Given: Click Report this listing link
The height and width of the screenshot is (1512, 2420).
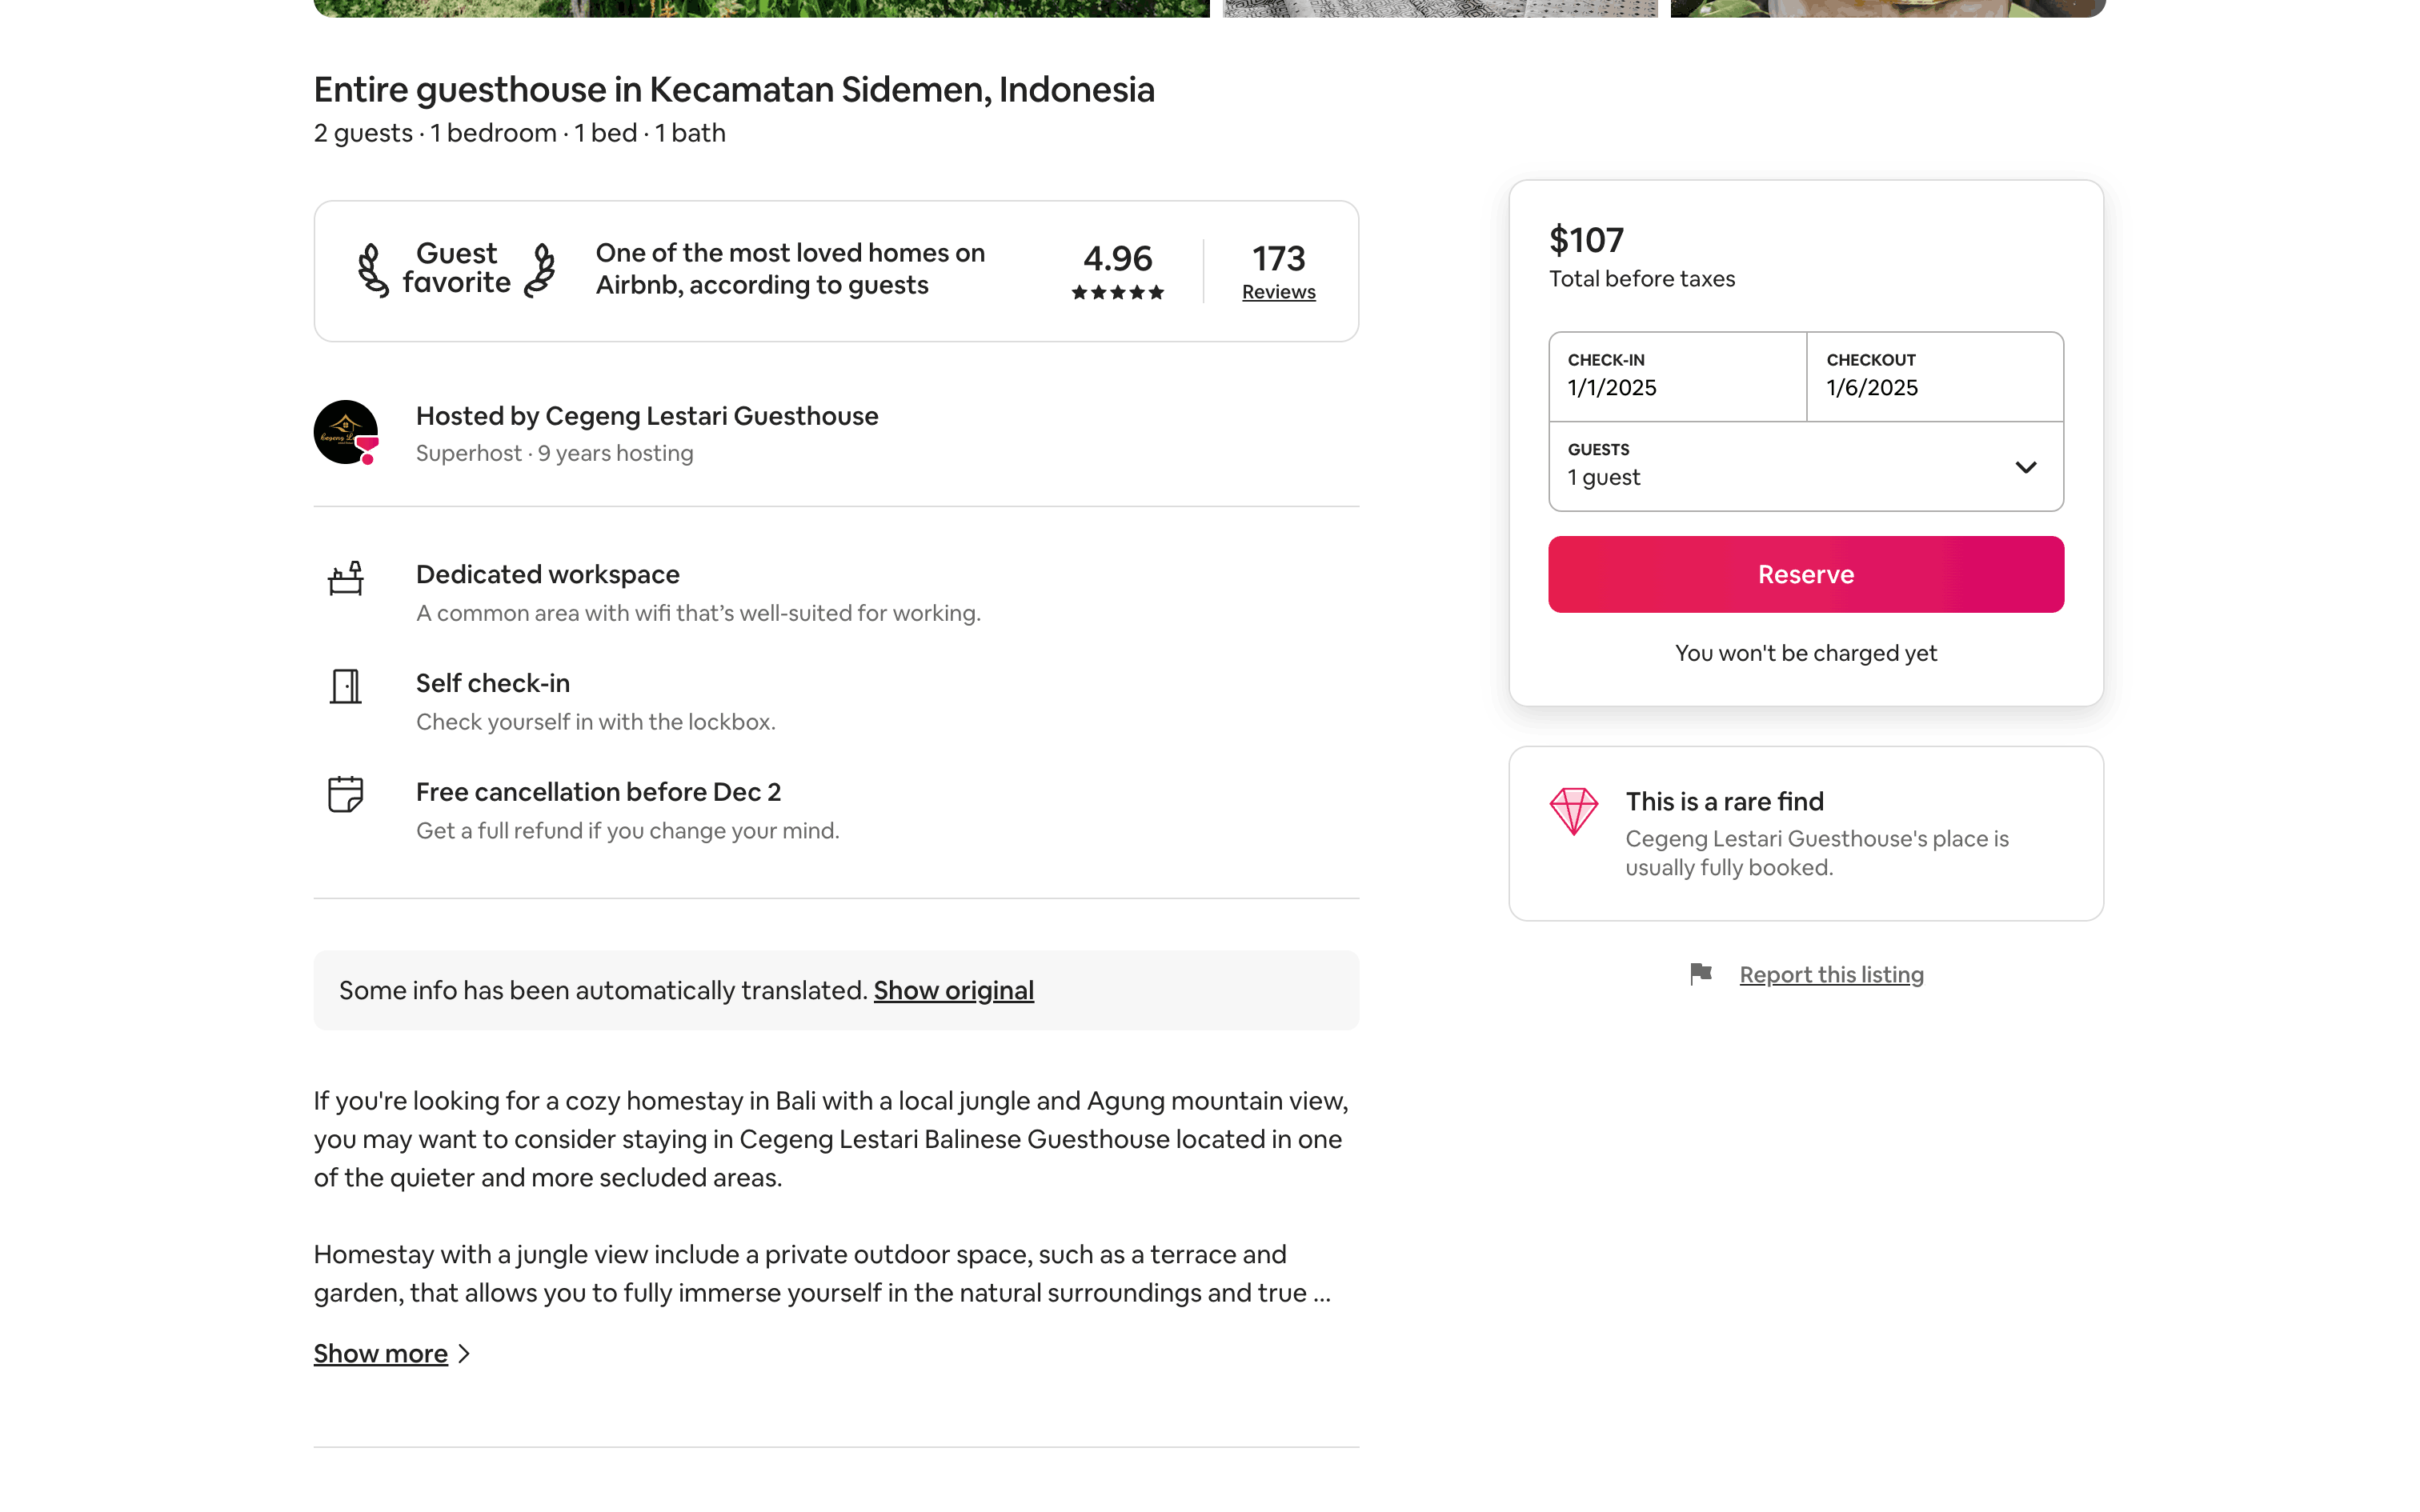Looking at the screenshot, I should click(x=1831, y=975).
